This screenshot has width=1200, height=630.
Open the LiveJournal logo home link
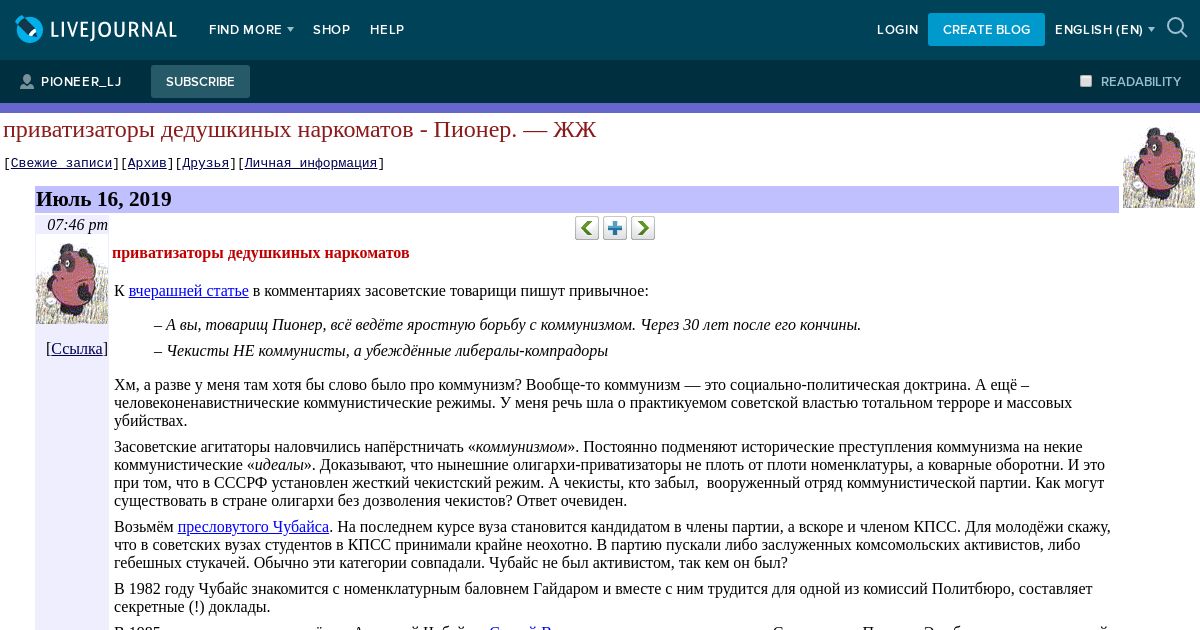point(96,30)
